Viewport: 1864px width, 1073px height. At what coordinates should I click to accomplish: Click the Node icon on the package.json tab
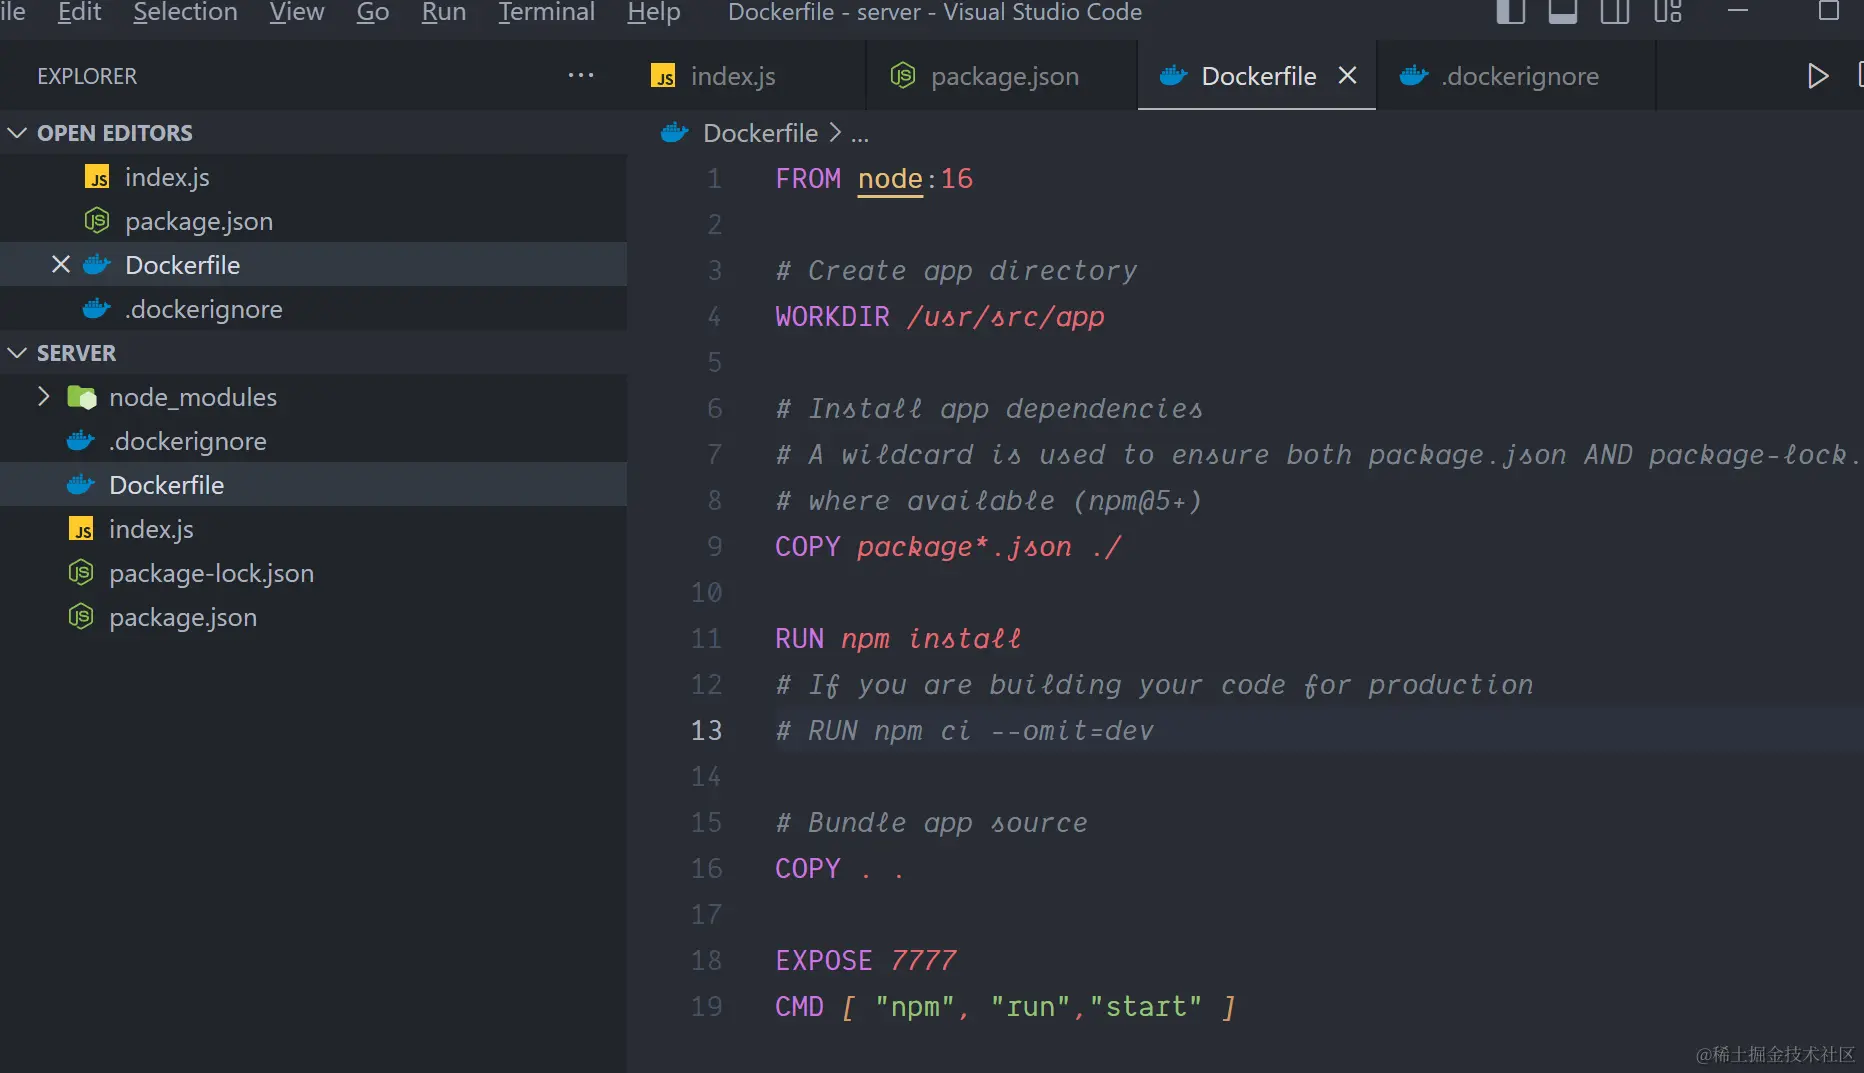point(903,76)
